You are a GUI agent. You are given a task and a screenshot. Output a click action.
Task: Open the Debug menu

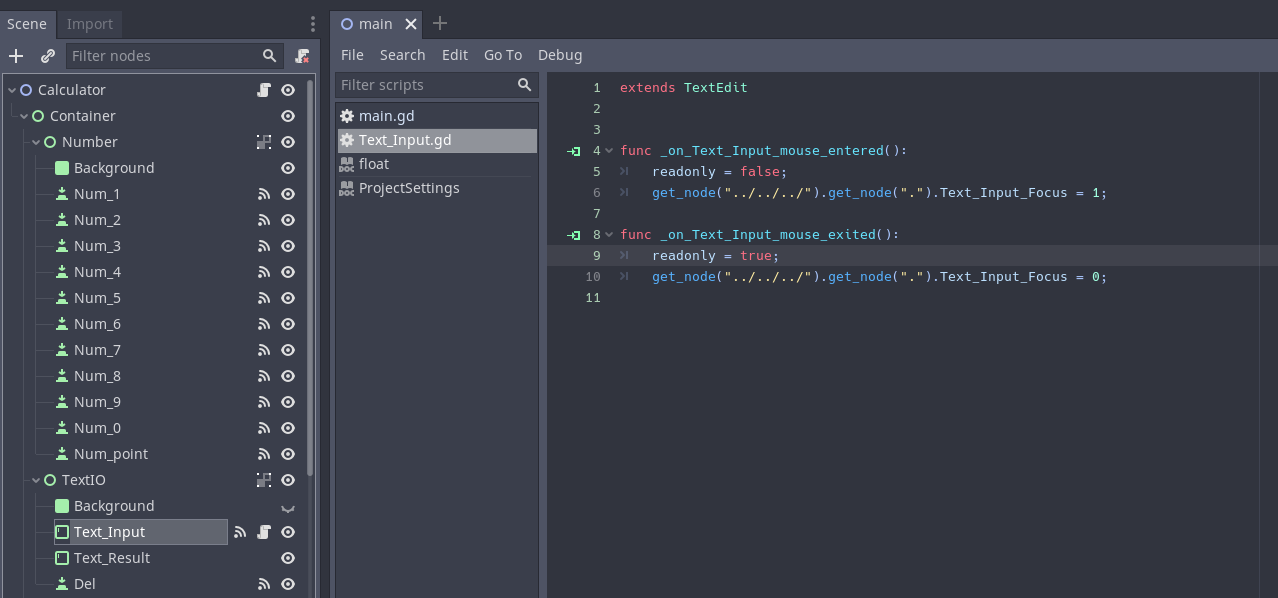559,55
